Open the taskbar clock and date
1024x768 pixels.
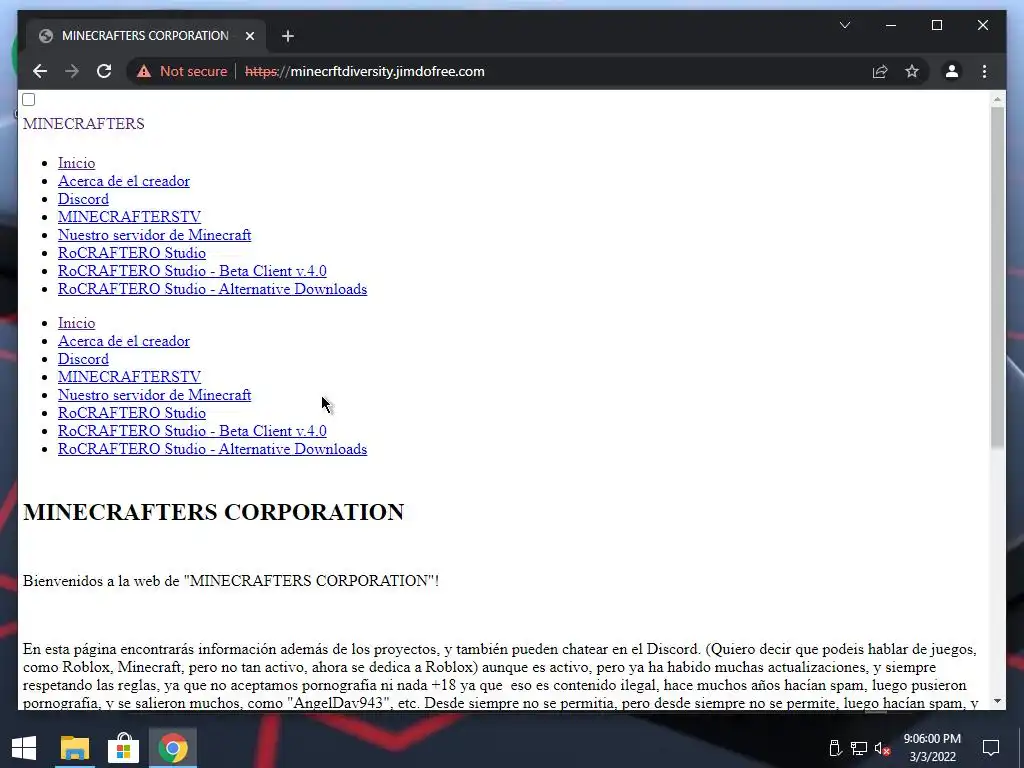(x=933, y=748)
